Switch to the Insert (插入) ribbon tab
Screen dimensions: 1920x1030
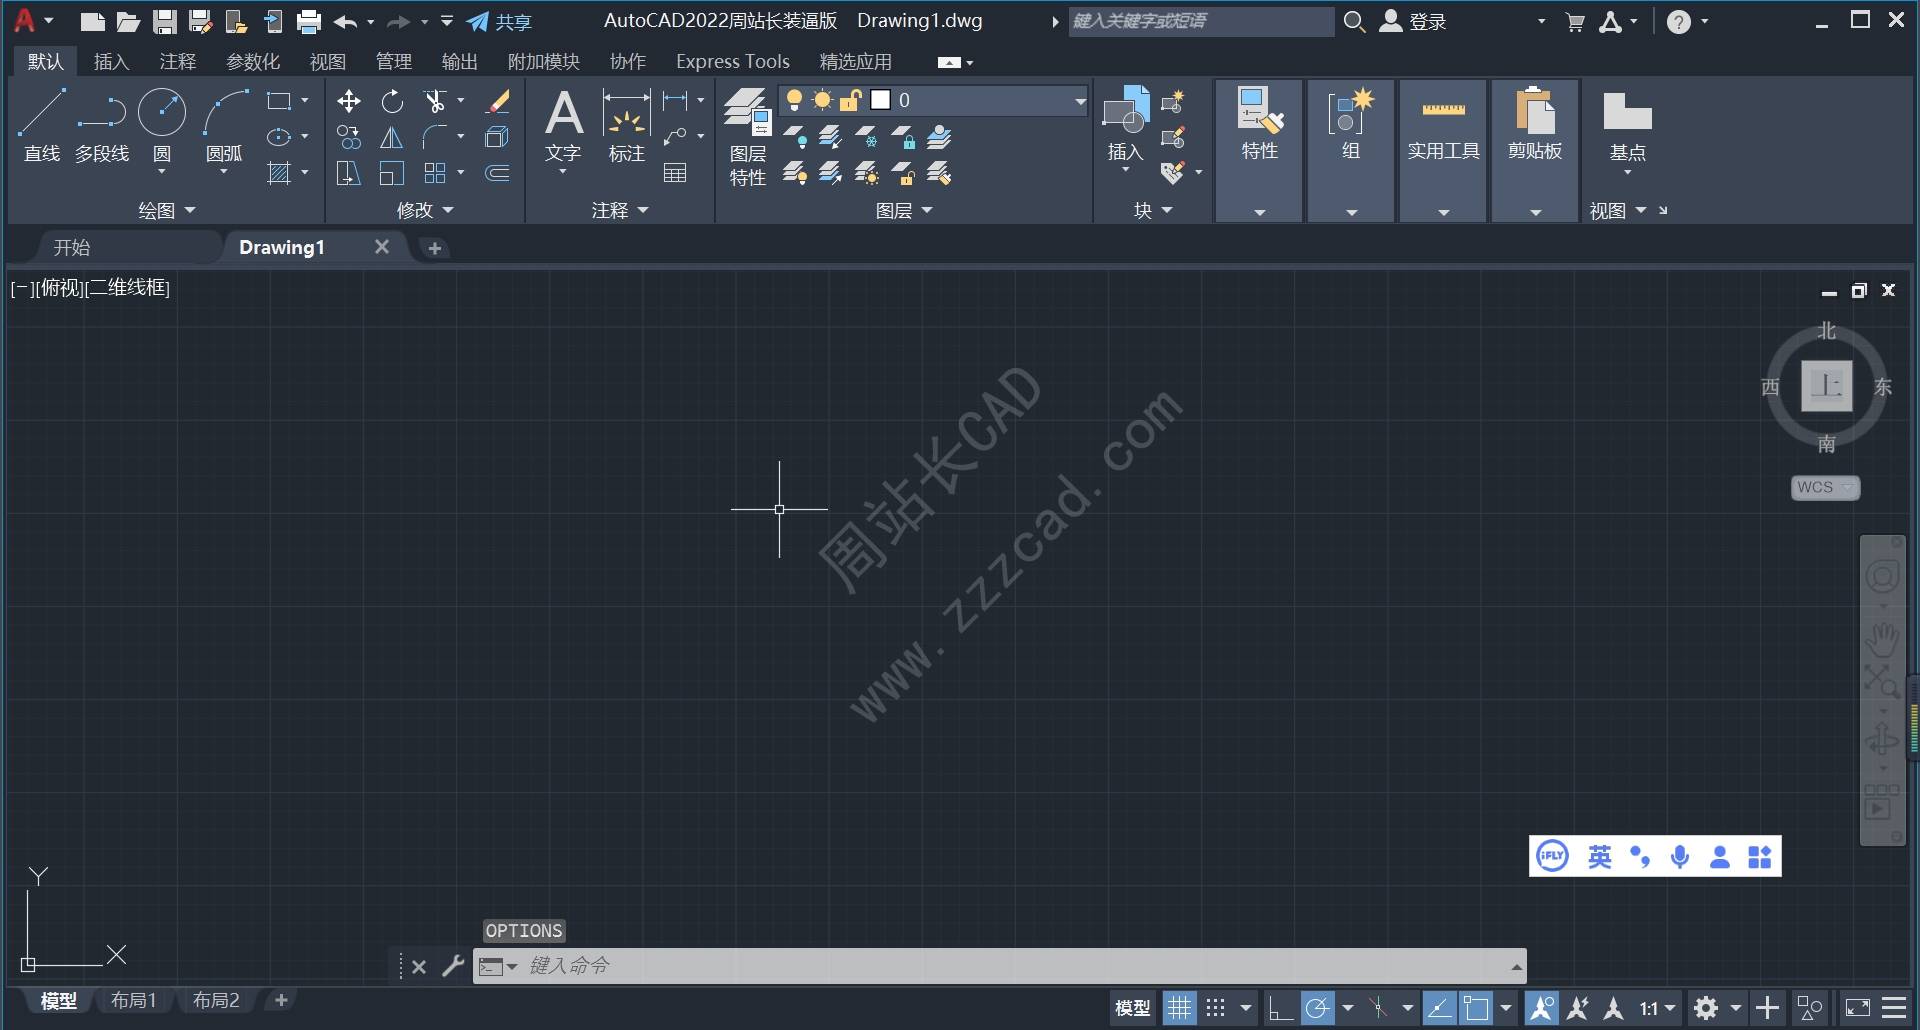coord(111,62)
